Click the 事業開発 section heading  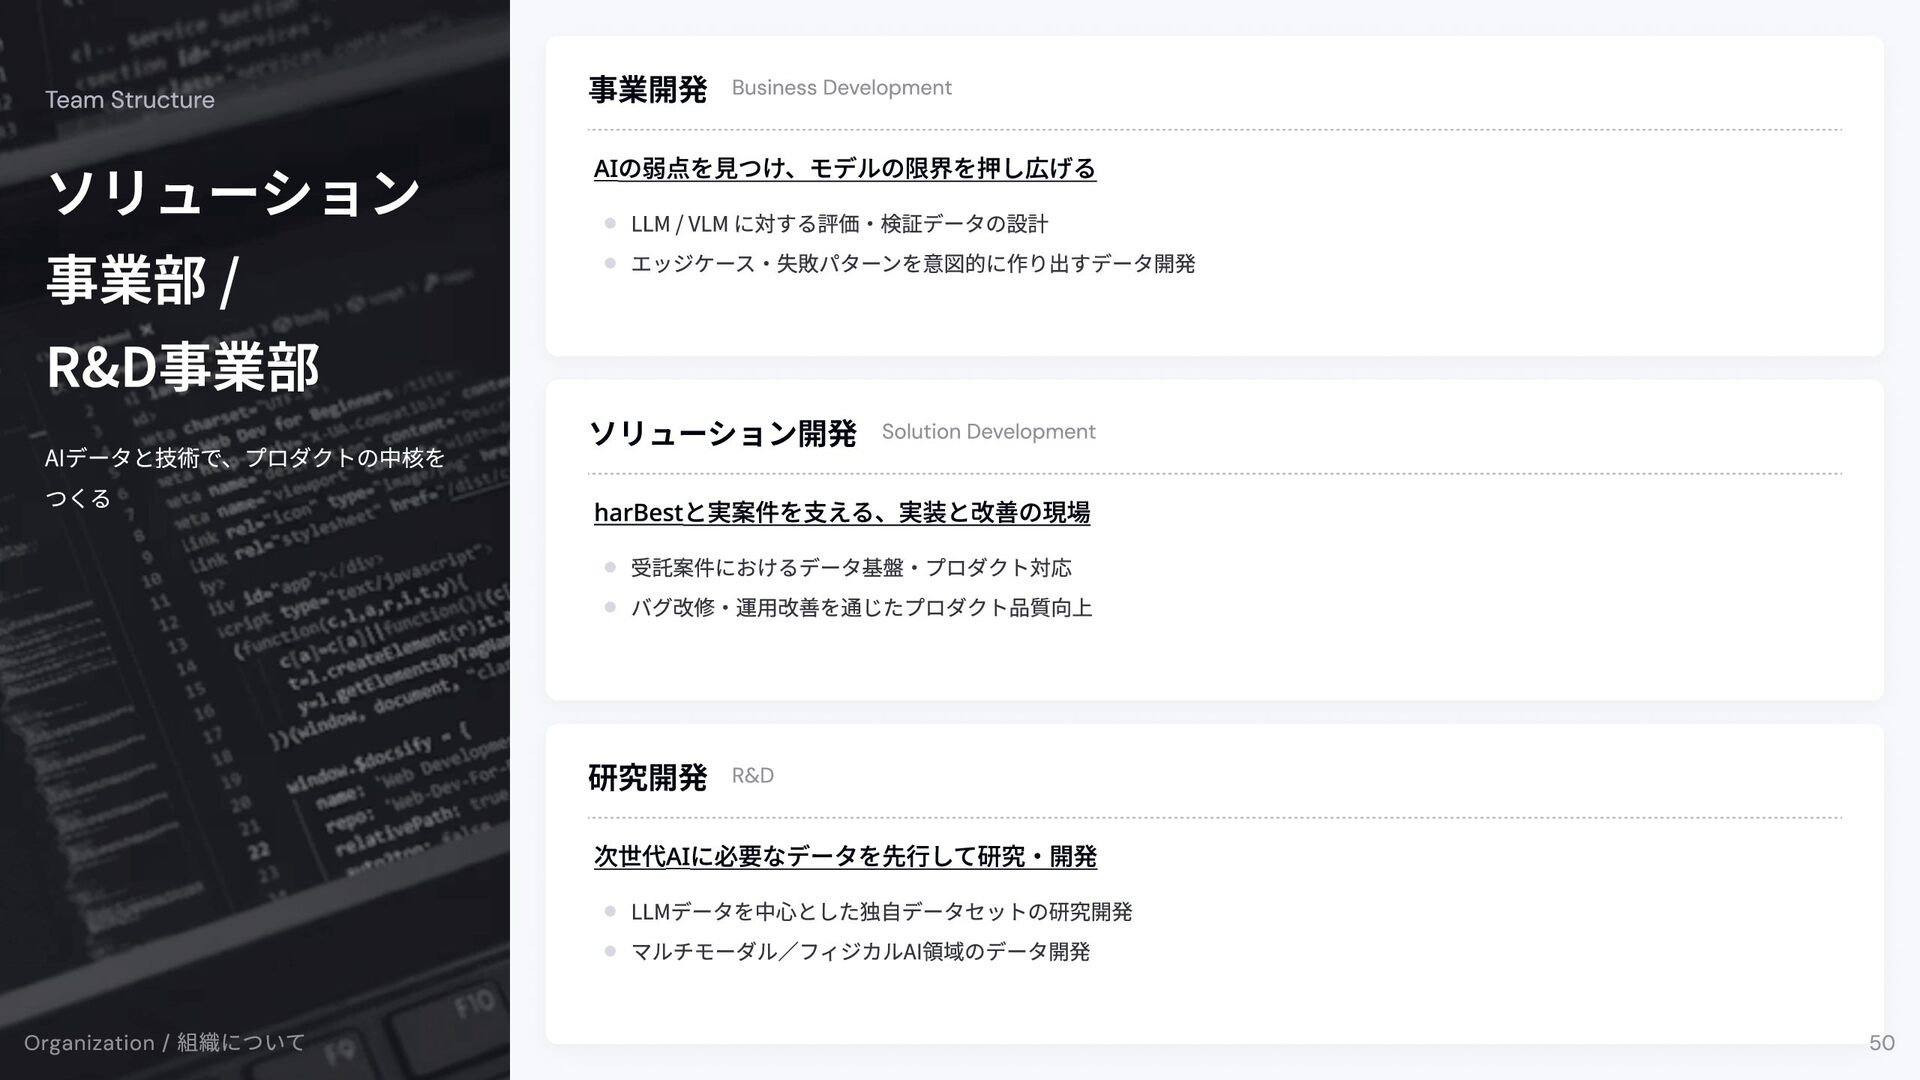[x=647, y=90]
